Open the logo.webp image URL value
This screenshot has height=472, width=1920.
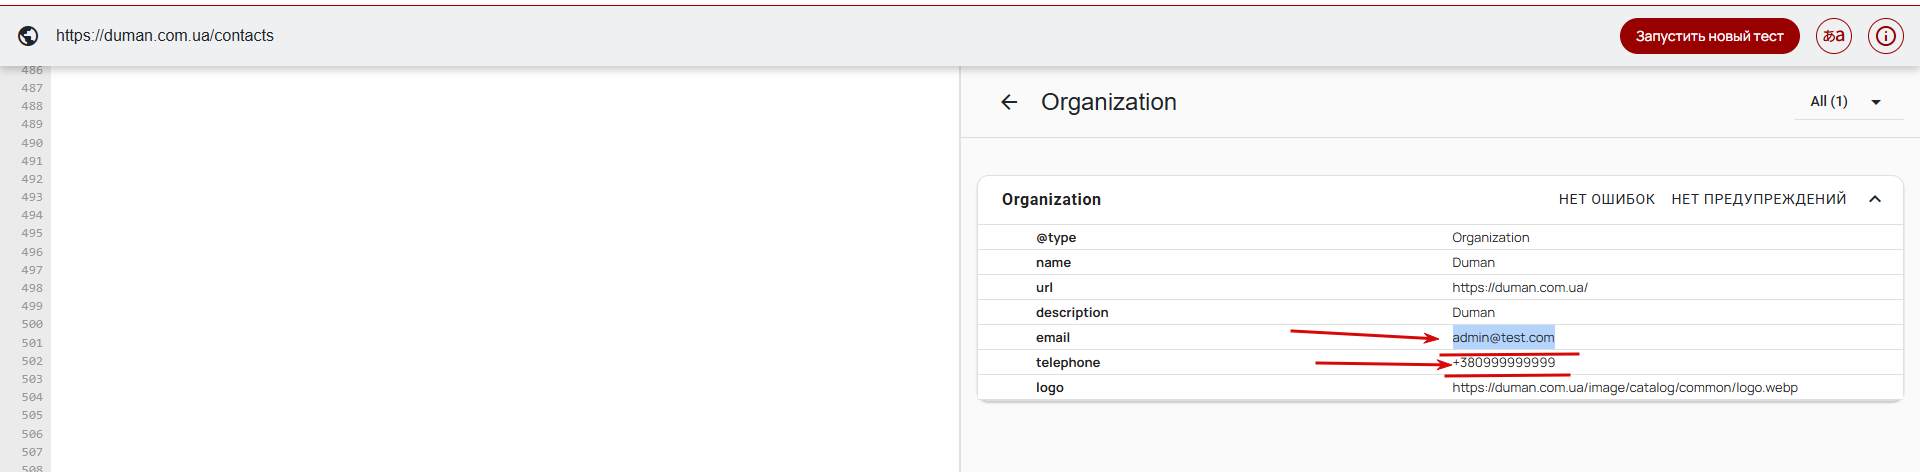tap(1624, 388)
